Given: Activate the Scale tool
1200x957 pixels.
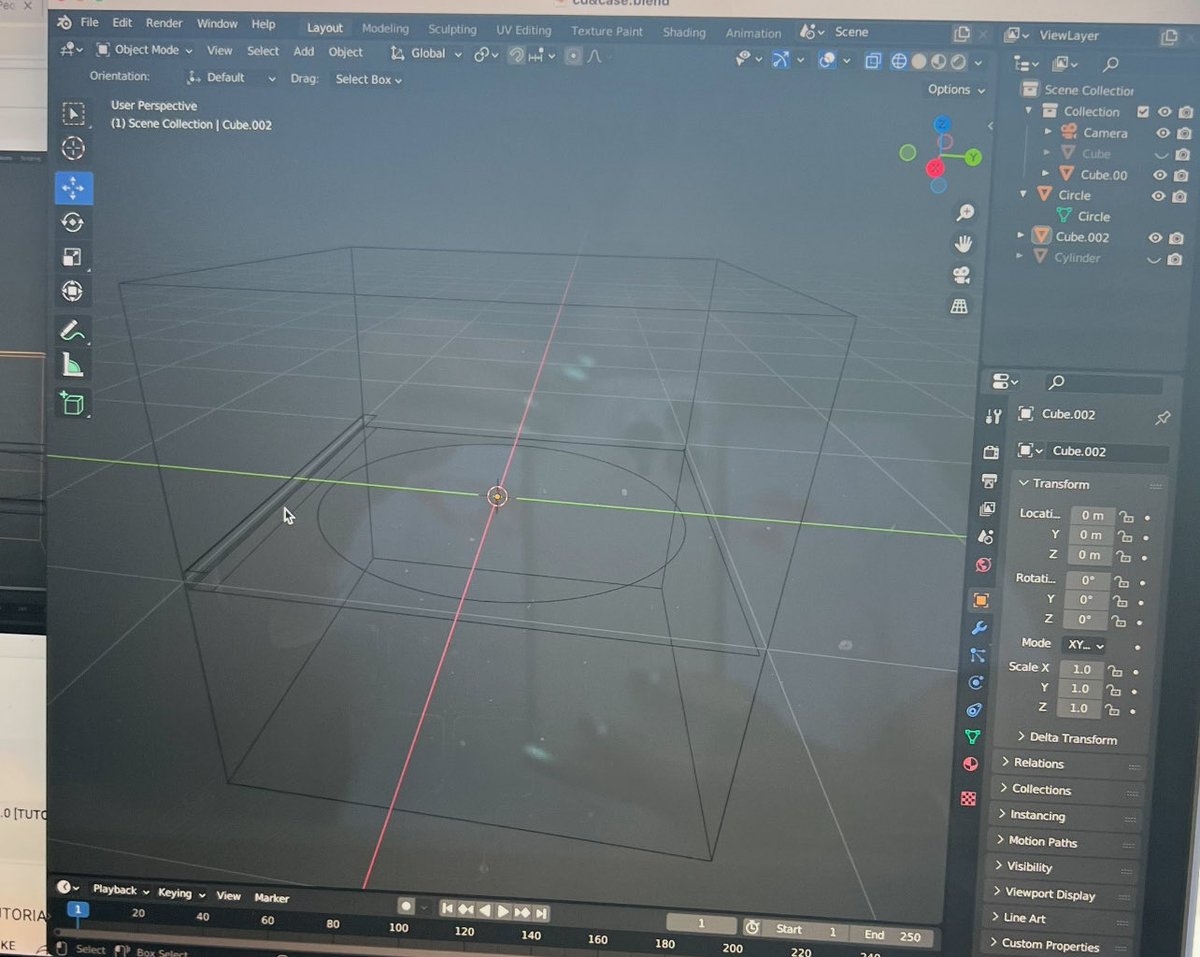Looking at the screenshot, I should coord(72,257).
